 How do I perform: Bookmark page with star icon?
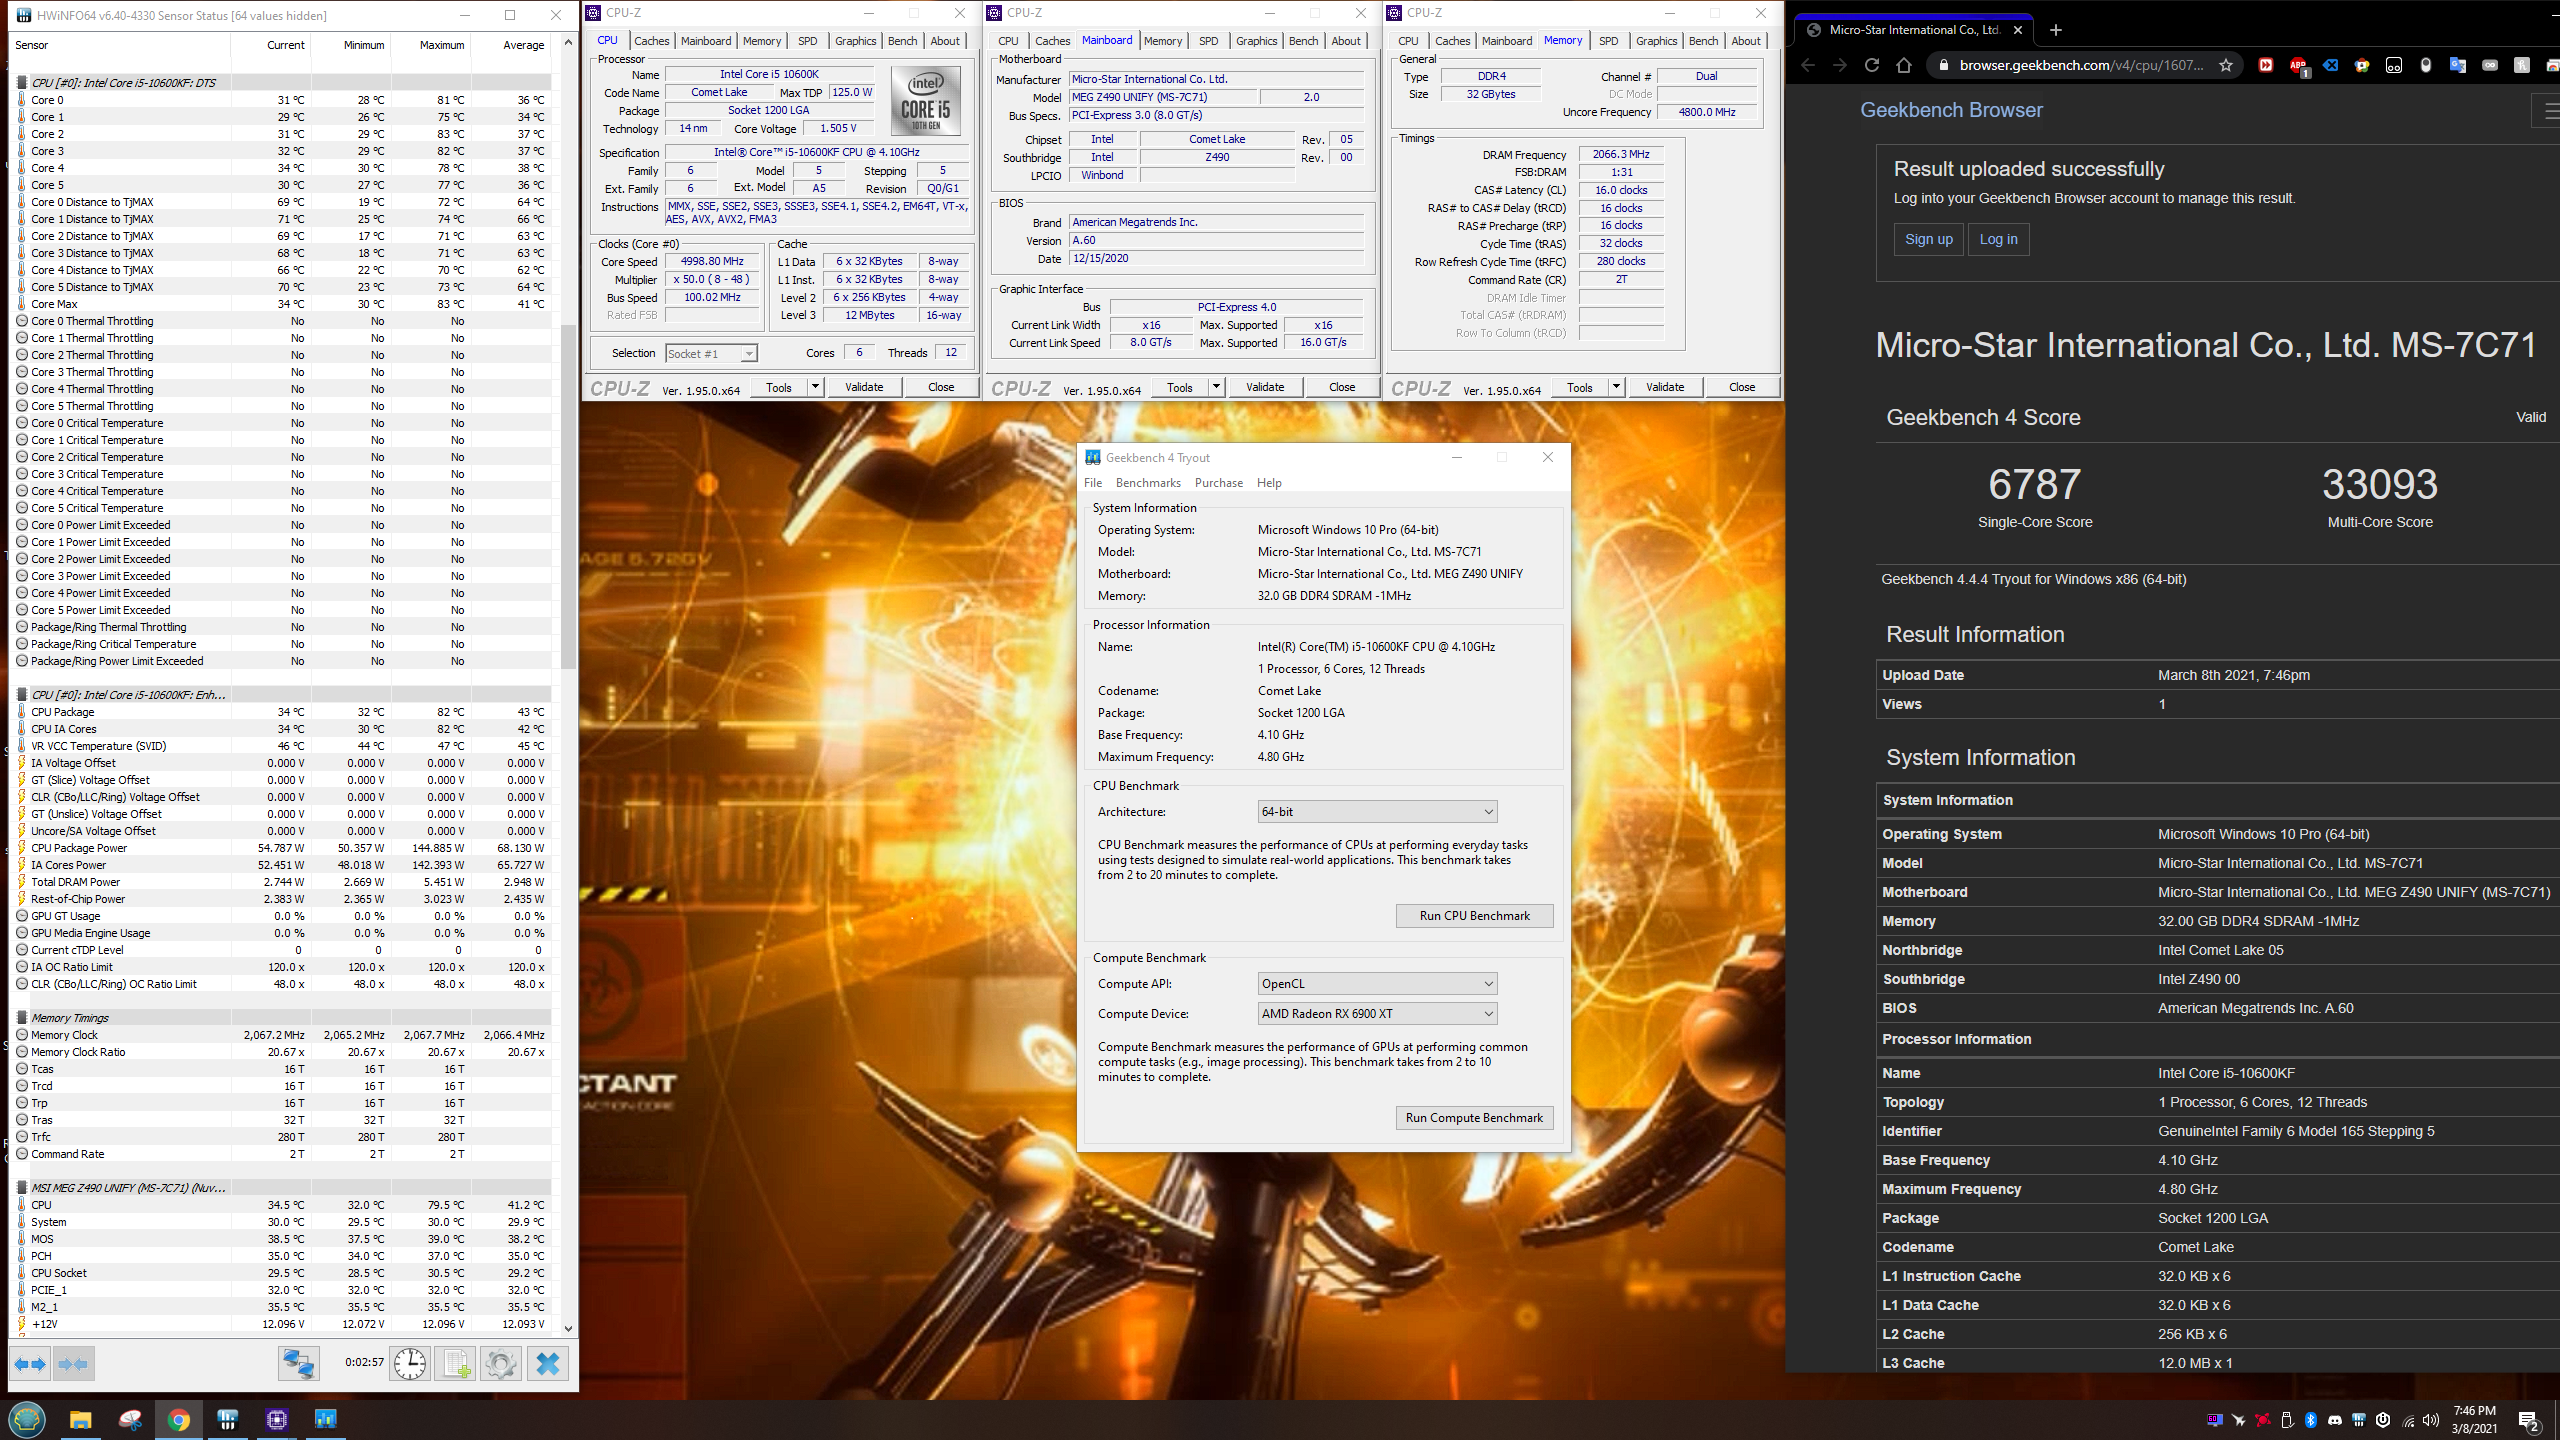point(2226,65)
